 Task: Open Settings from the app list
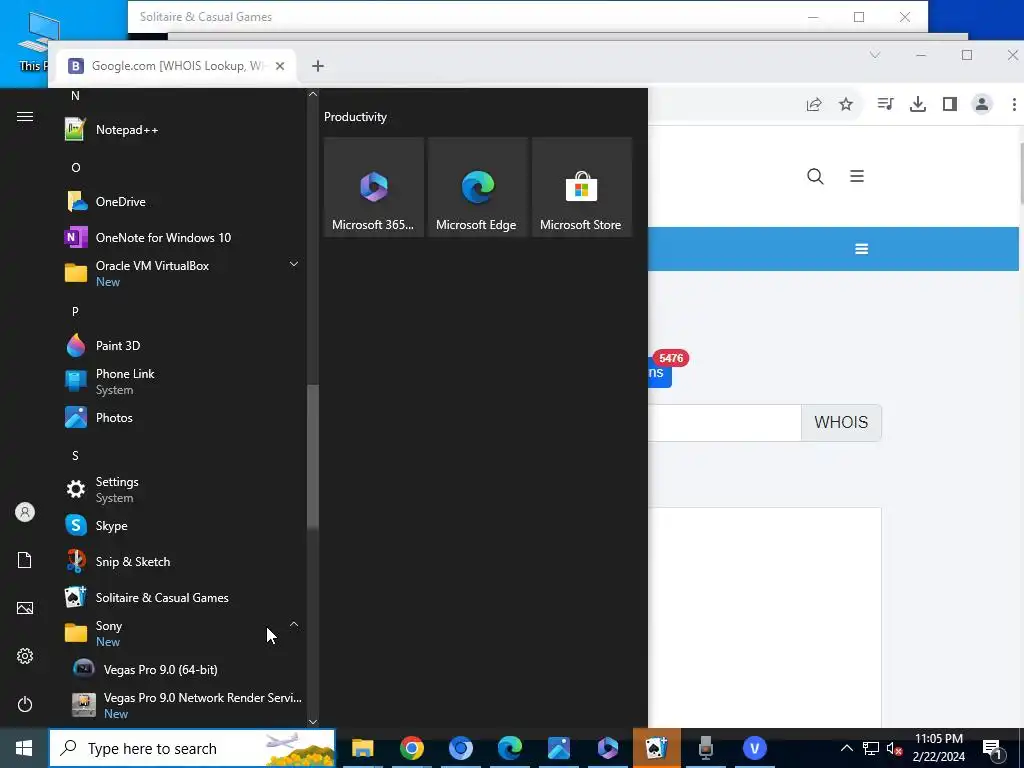tap(183, 489)
